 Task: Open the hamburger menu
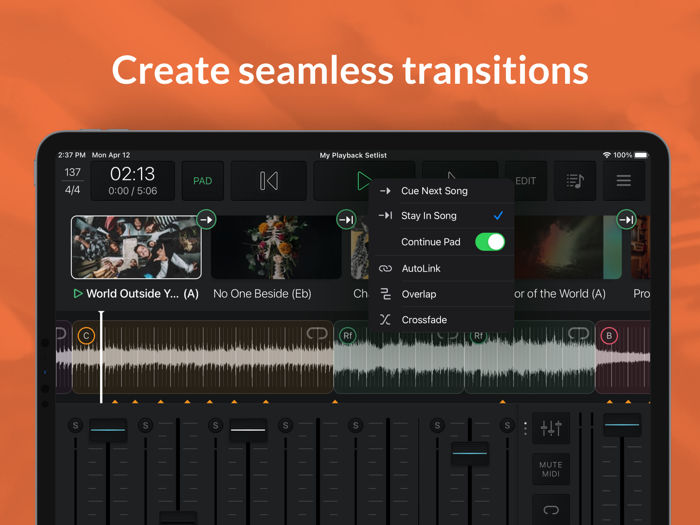(x=624, y=181)
